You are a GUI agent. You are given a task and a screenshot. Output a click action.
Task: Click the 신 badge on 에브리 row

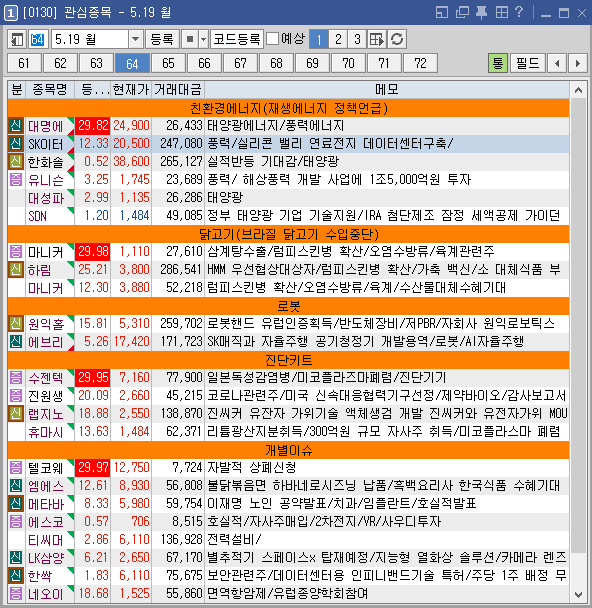16,341
